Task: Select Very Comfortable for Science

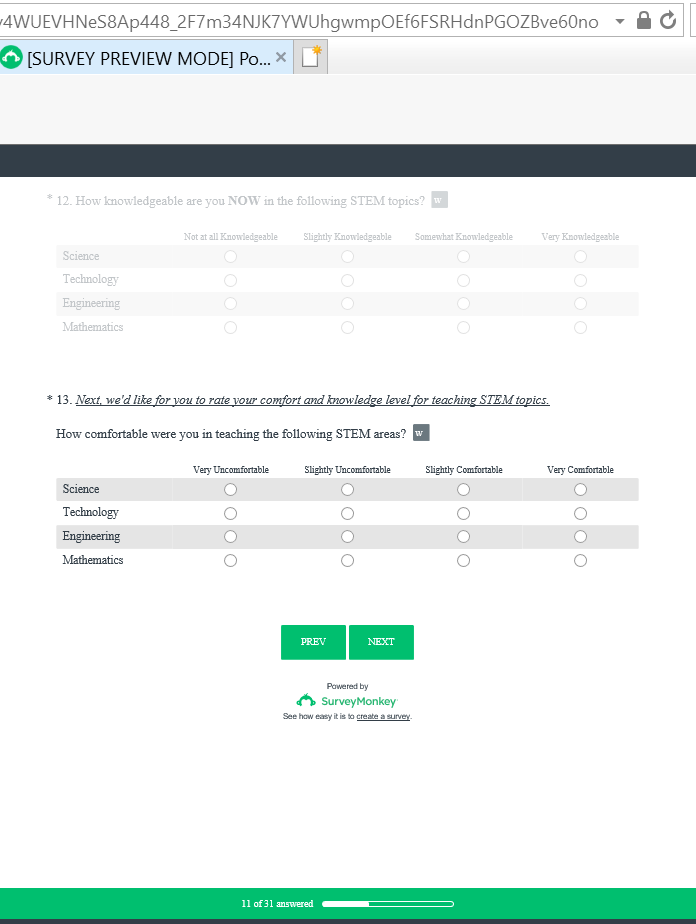Action: 580,490
